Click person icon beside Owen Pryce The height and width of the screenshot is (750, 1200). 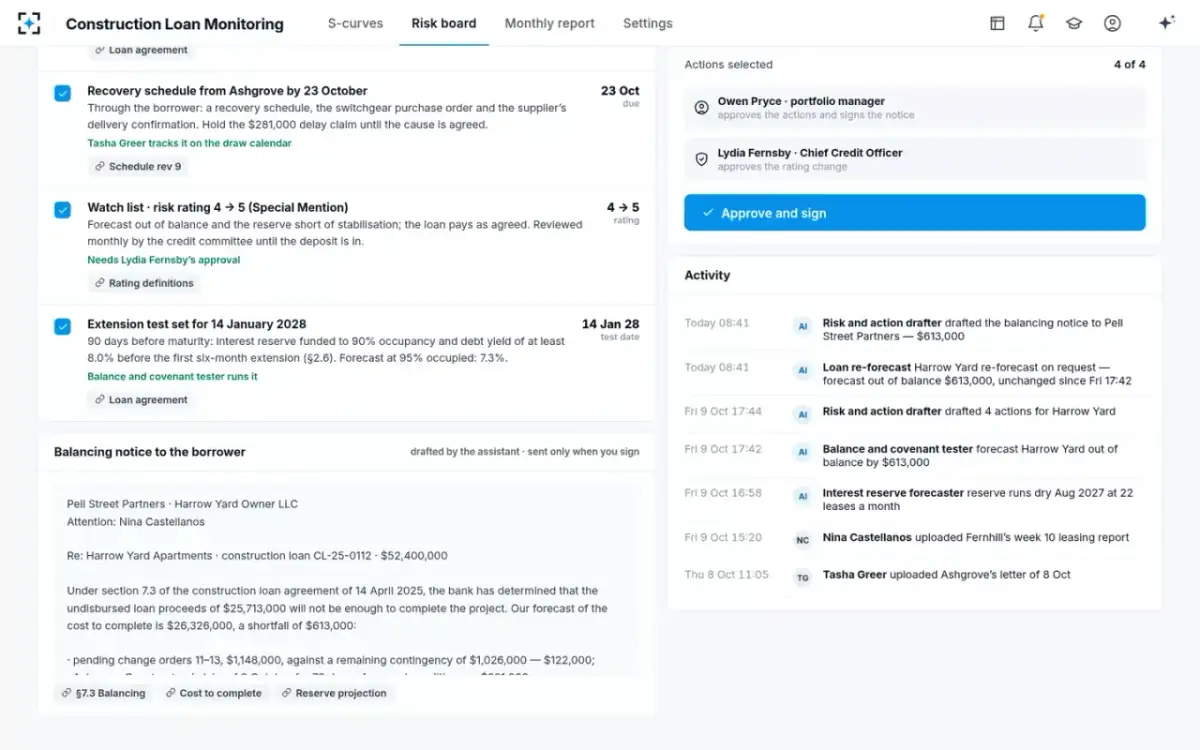point(701,107)
